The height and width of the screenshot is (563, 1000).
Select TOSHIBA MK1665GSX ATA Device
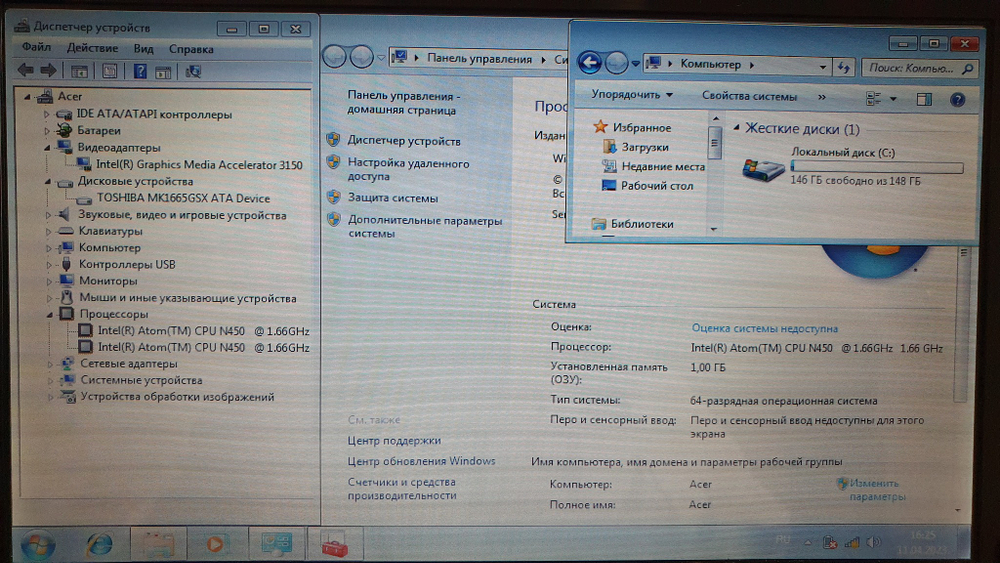(182, 198)
